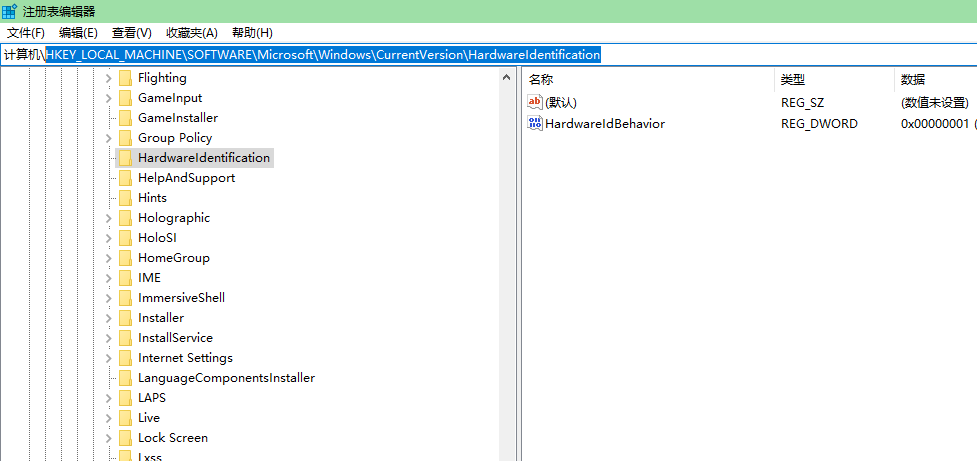
Task: Expand the Flighting tree node
Action: (x=108, y=78)
